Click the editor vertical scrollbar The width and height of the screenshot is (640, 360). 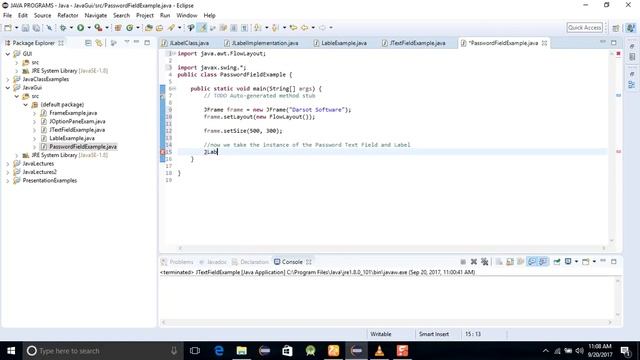[x=611, y=147]
